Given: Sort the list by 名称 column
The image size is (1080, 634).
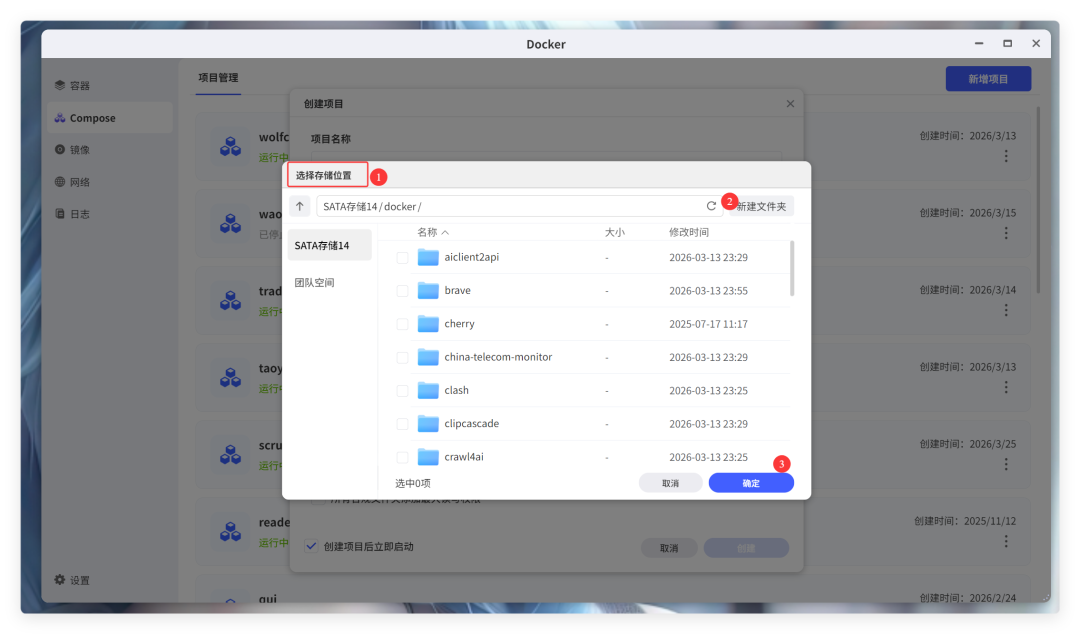Looking at the screenshot, I should click(x=433, y=232).
